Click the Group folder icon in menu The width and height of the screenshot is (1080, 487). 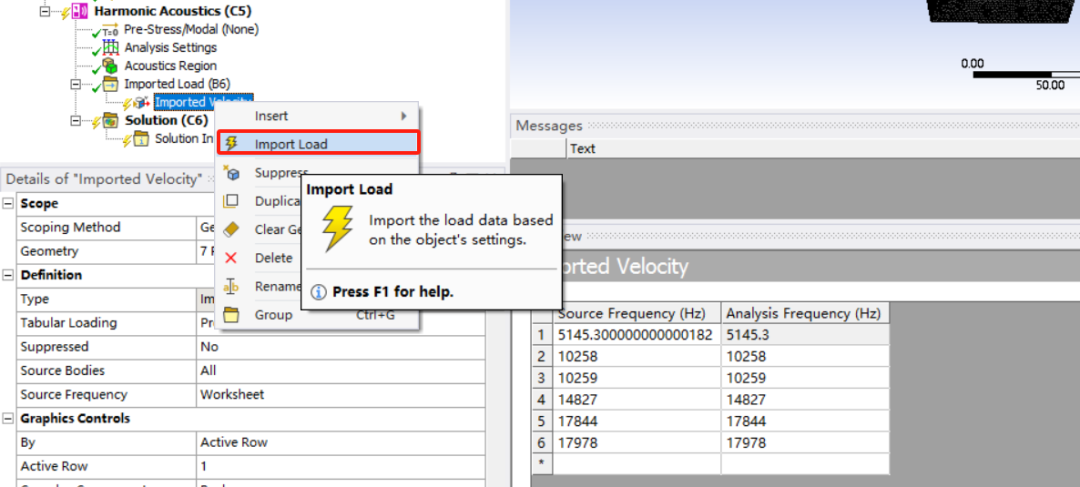point(231,315)
